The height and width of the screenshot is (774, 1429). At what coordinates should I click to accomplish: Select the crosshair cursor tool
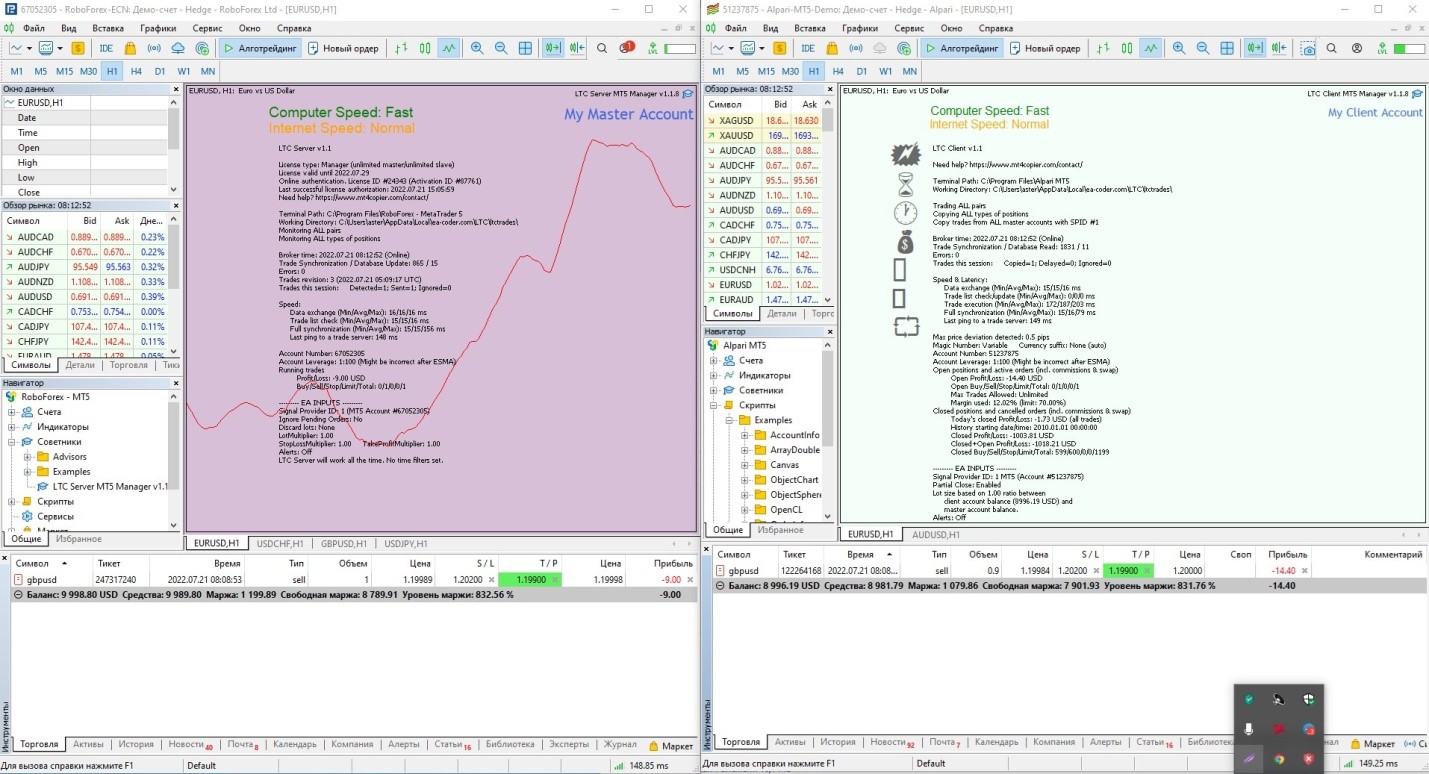pos(399,47)
